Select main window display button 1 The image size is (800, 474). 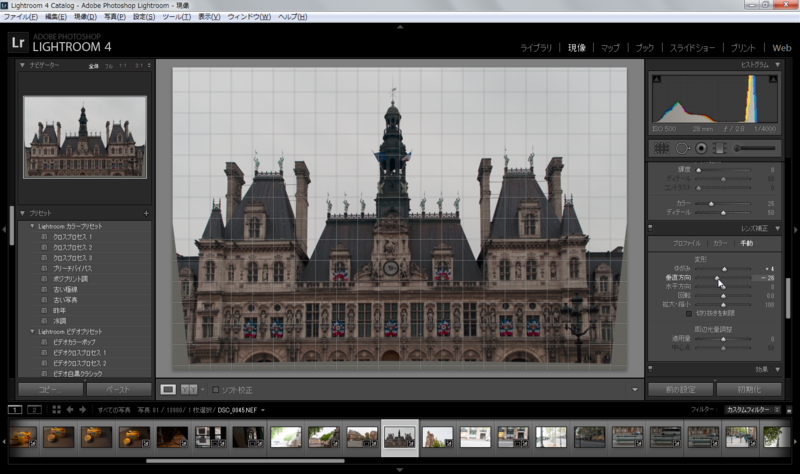click(15, 409)
